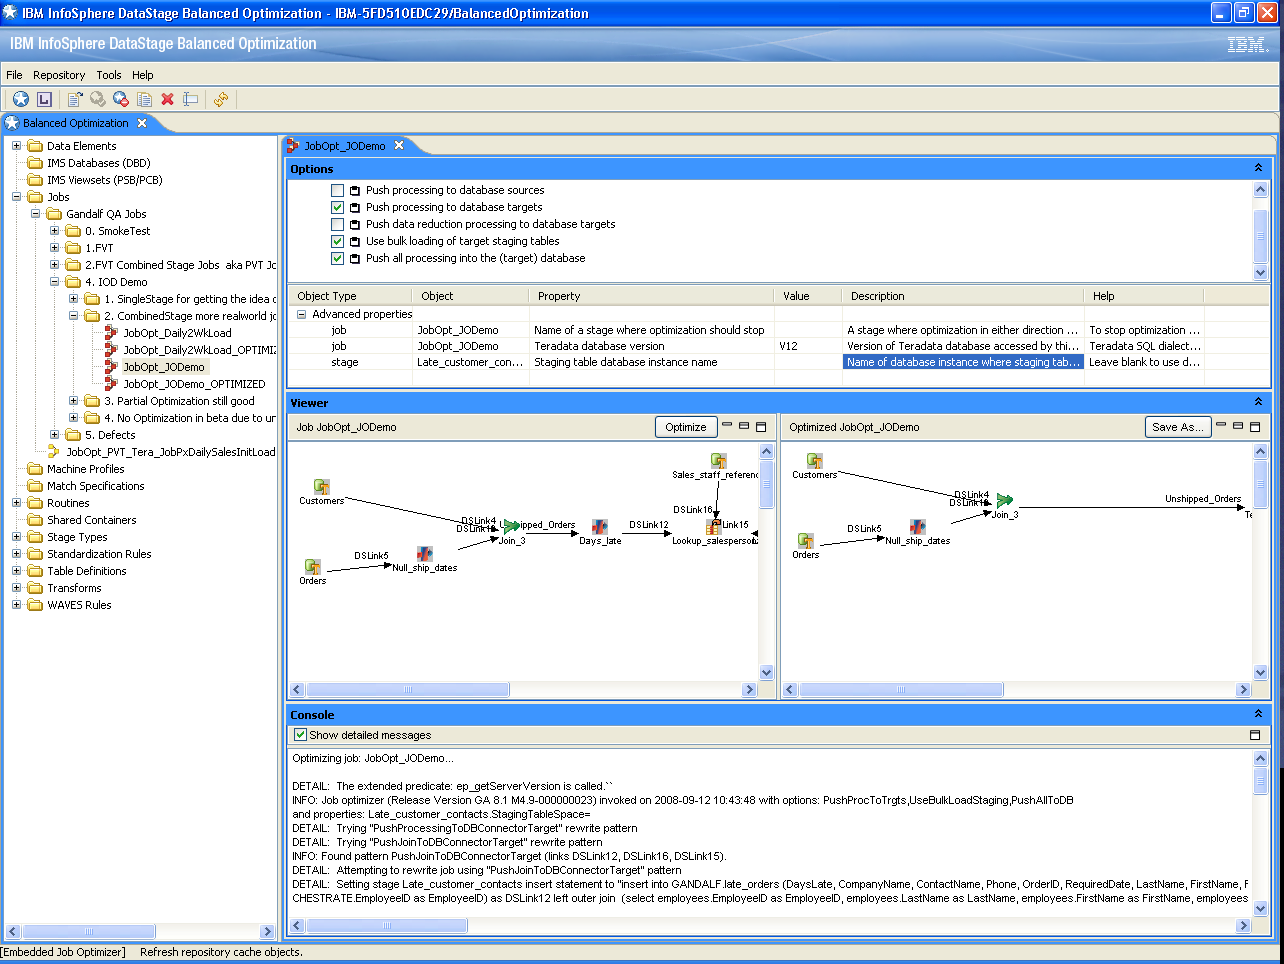Expand the 1.FVT folder
Image resolution: width=1284 pixels, height=964 pixels.
pyautogui.click(x=54, y=248)
